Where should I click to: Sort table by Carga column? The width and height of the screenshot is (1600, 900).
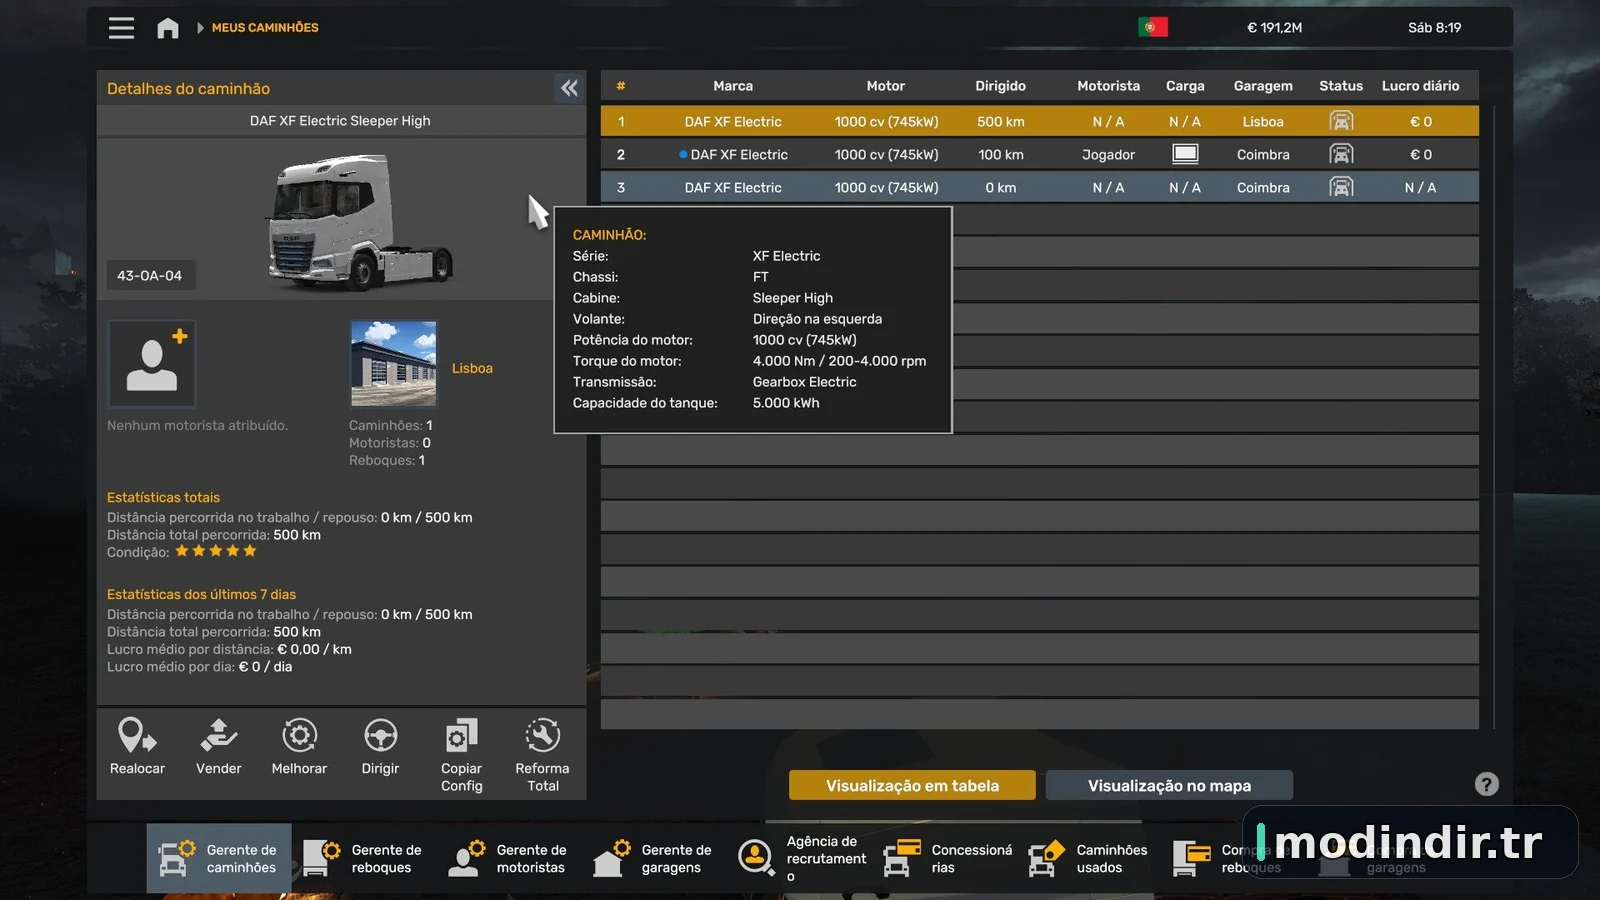1185,86
